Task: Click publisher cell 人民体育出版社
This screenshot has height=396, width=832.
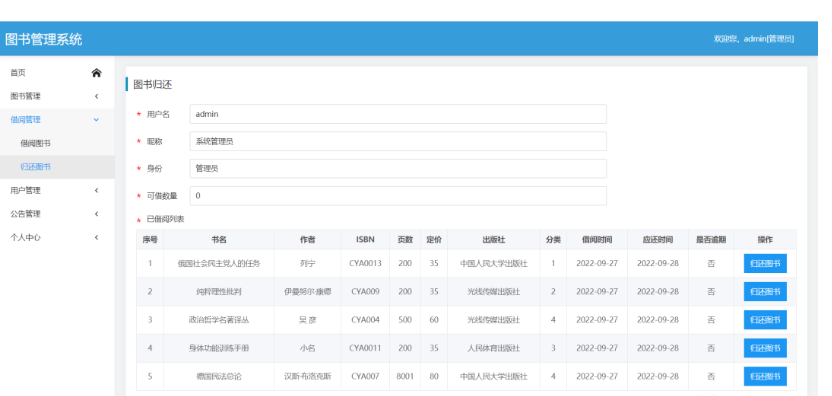Action: 493,348
